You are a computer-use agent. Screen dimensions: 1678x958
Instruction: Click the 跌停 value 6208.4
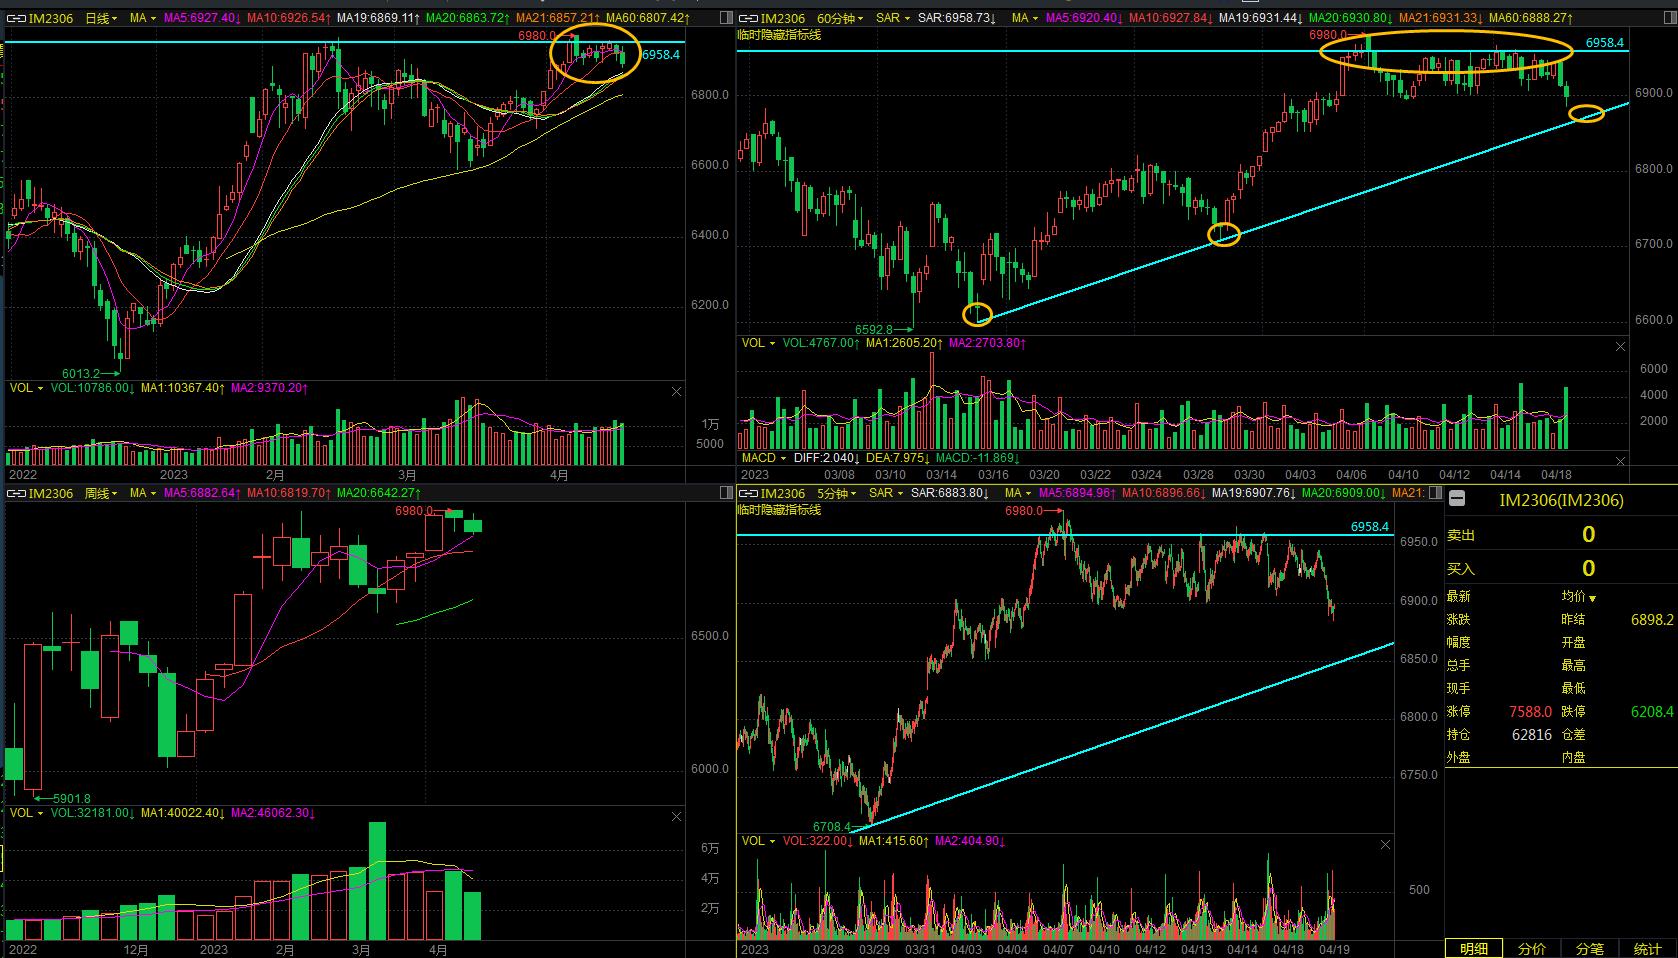point(1651,712)
